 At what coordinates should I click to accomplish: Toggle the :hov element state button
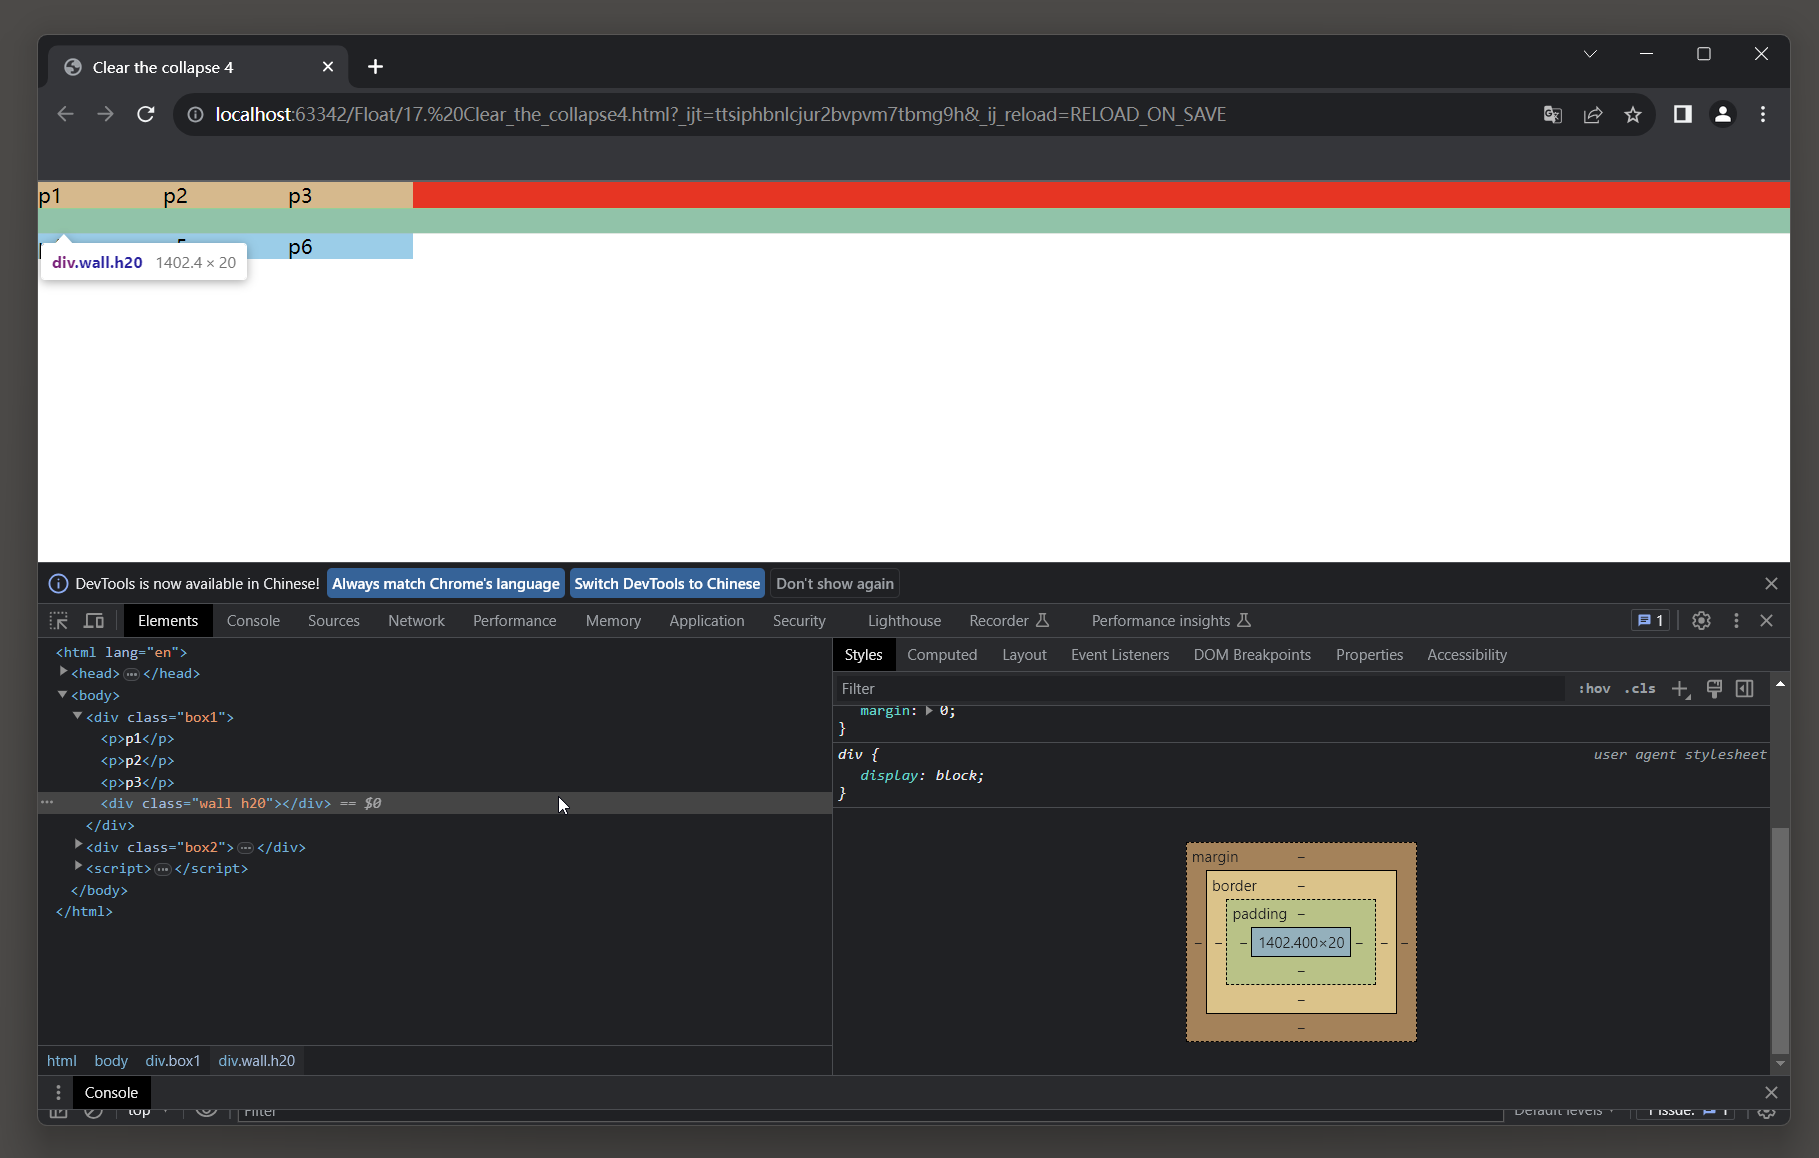(1594, 689)
